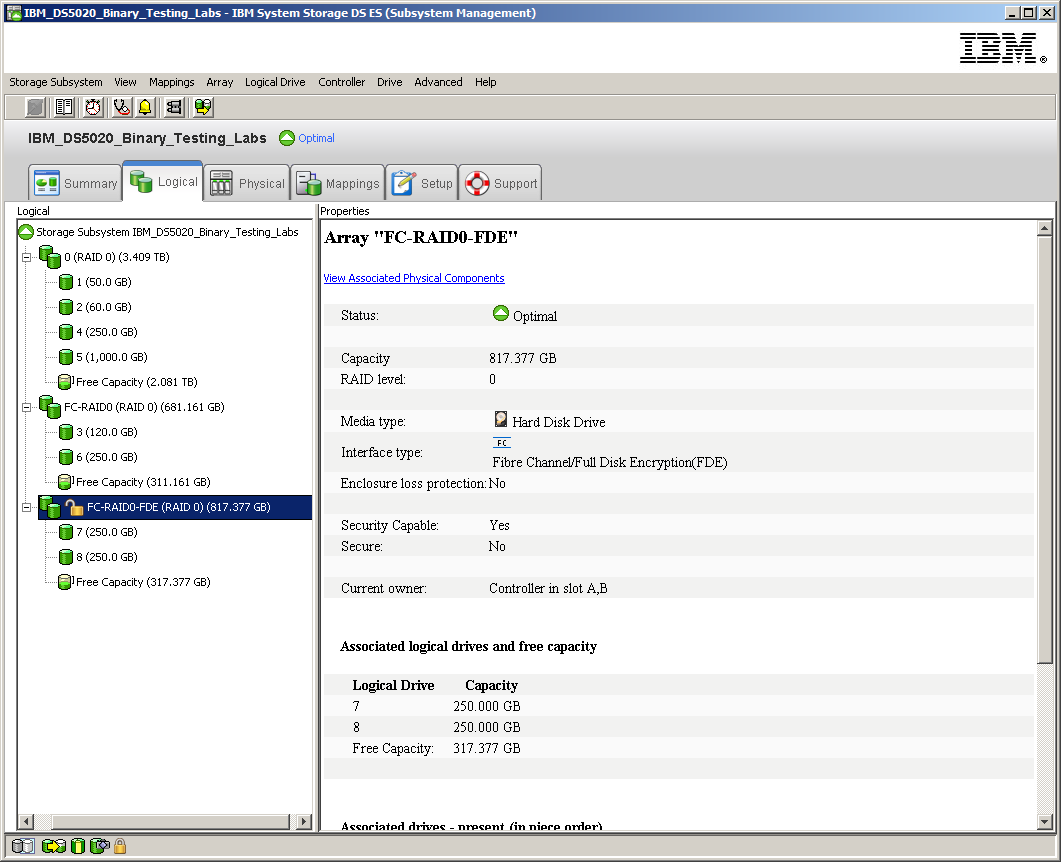Screen dimensions: 1061x862
Task: Click the green status icon beside Optimal in Properties
Action: [x=501, y=313]
